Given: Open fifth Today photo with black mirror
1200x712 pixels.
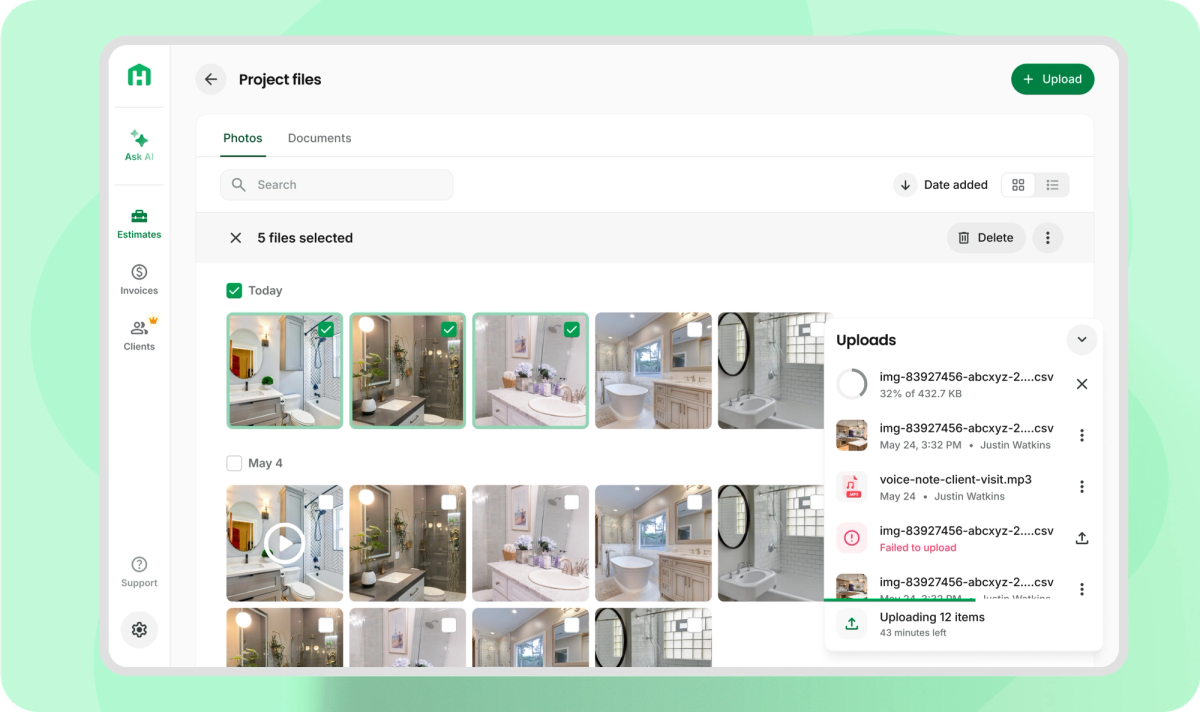Looking at the screenshot, I should pos(770,371).
